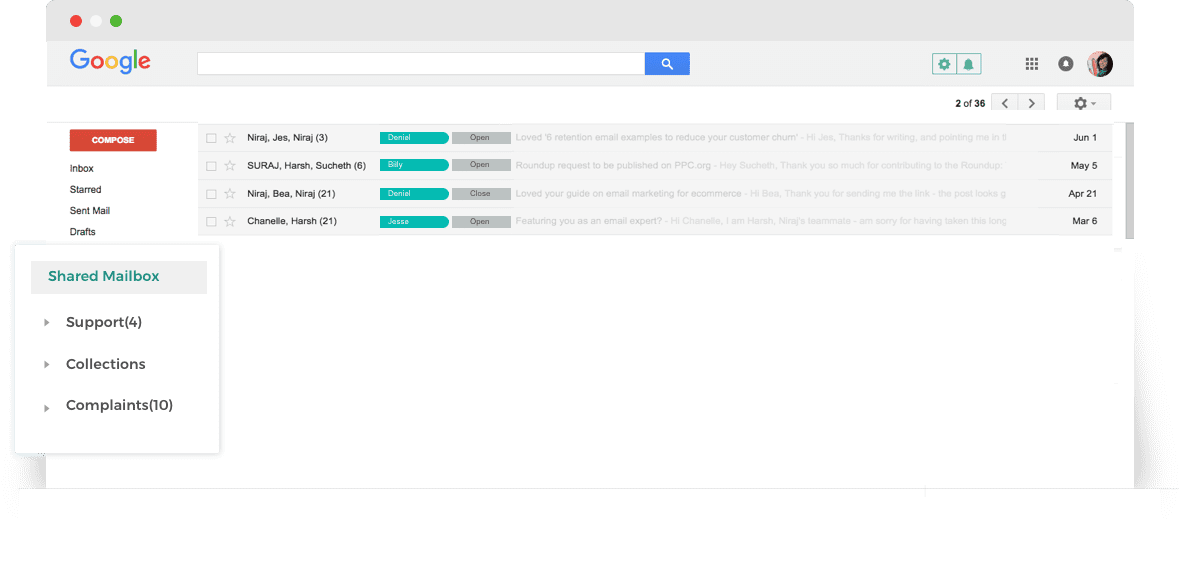Expand the Collections mailbox arrow
1180x588 pixels.
[47, 364]
